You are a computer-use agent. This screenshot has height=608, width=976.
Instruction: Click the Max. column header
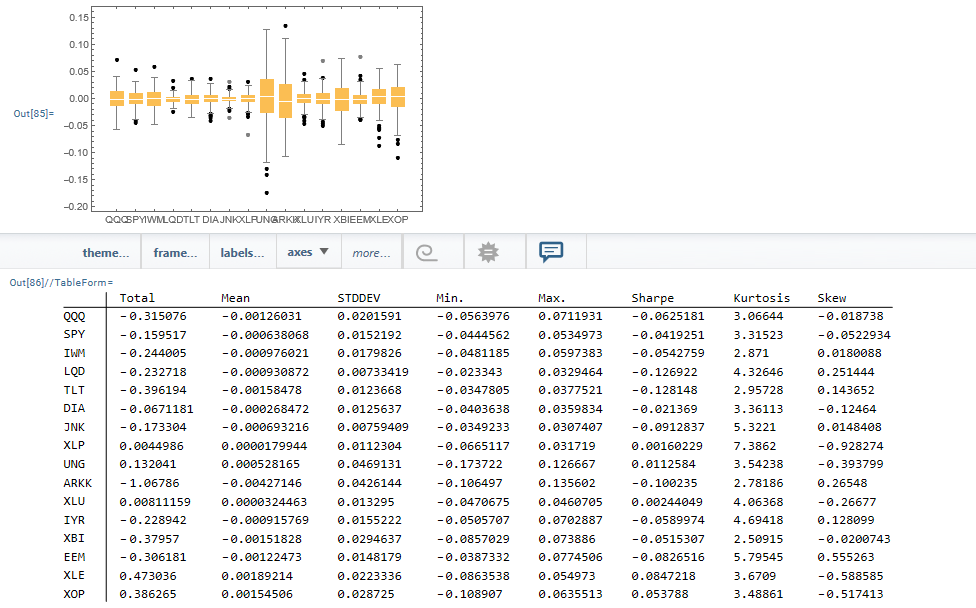(551, 298)
